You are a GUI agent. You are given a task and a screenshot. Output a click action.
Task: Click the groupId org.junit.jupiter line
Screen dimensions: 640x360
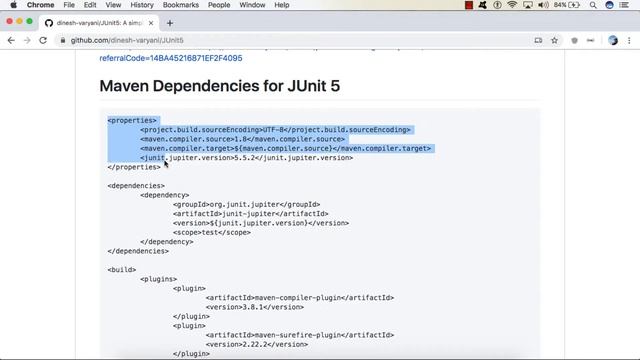click(247, 204)
